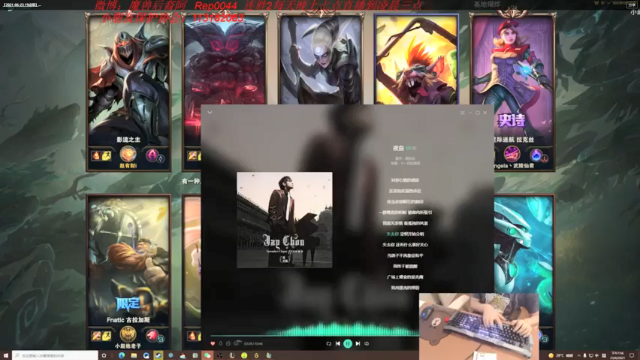Click the taskbar search box
The height and width of the screenshot is (360, 640).
55,356
